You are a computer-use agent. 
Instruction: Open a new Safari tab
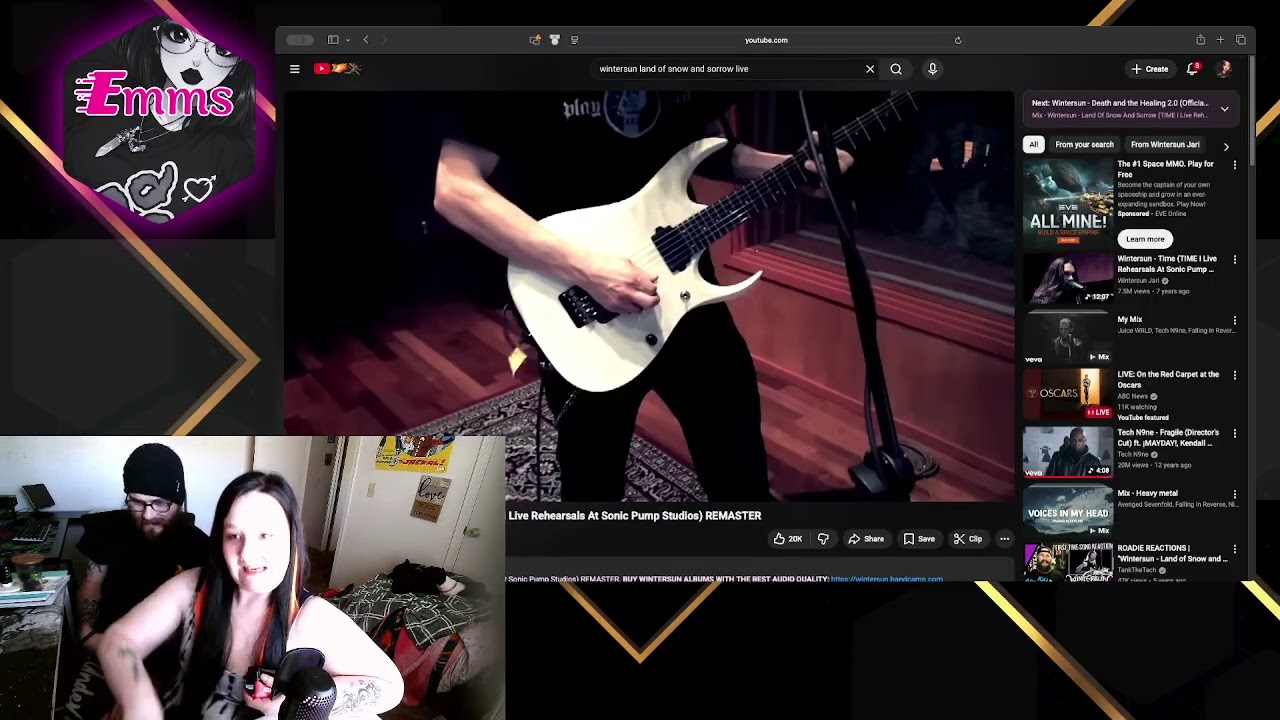1220,40
